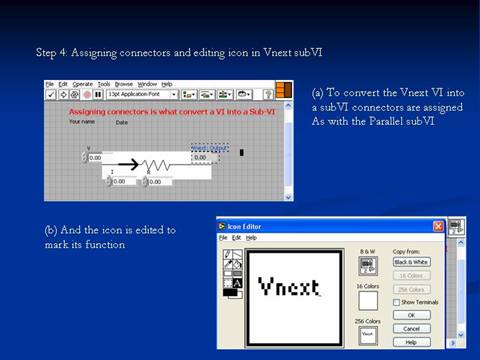Select the text tool marked A
This screenshot has width=480, height=360.
tap(237, 284)
